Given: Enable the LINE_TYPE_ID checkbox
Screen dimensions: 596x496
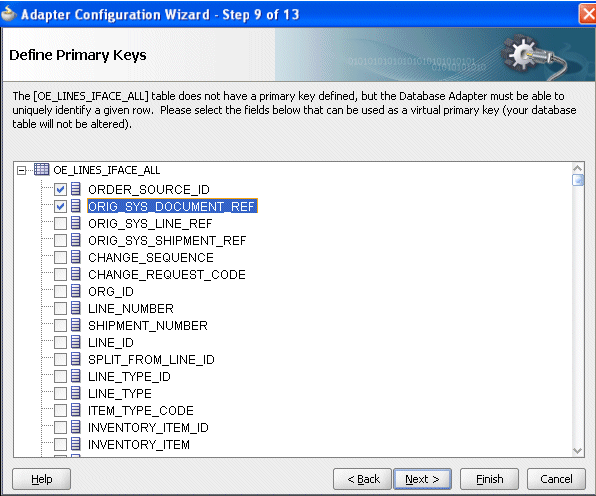Looking at the screenshot, I should pos(60,377).
